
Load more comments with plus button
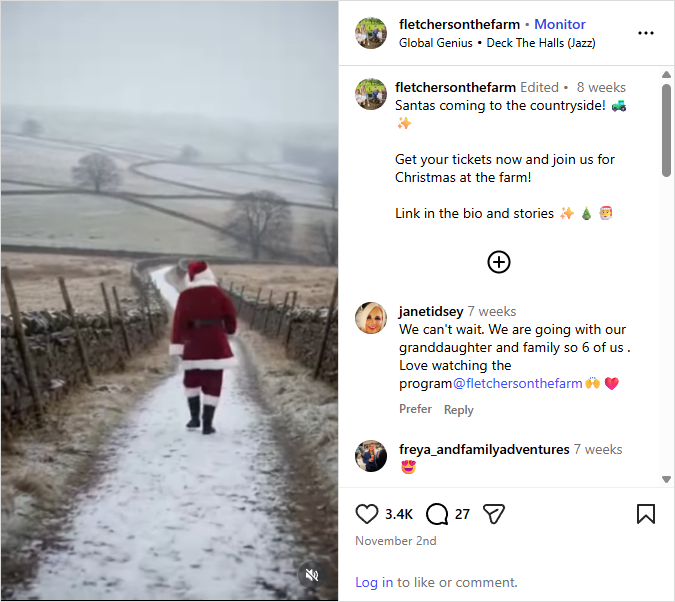[x=499, y=262]
